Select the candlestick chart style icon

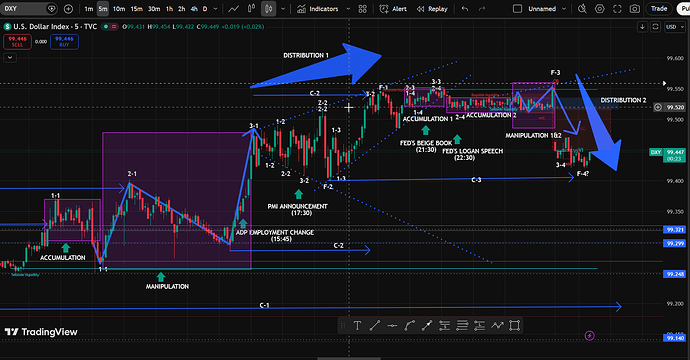coord(268,9)
